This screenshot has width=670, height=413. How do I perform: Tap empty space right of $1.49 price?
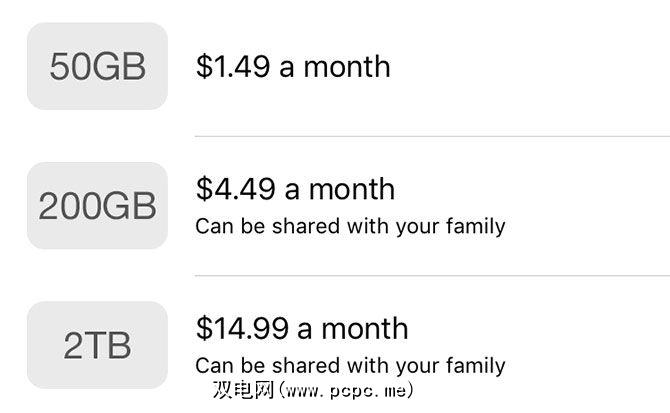530,67
